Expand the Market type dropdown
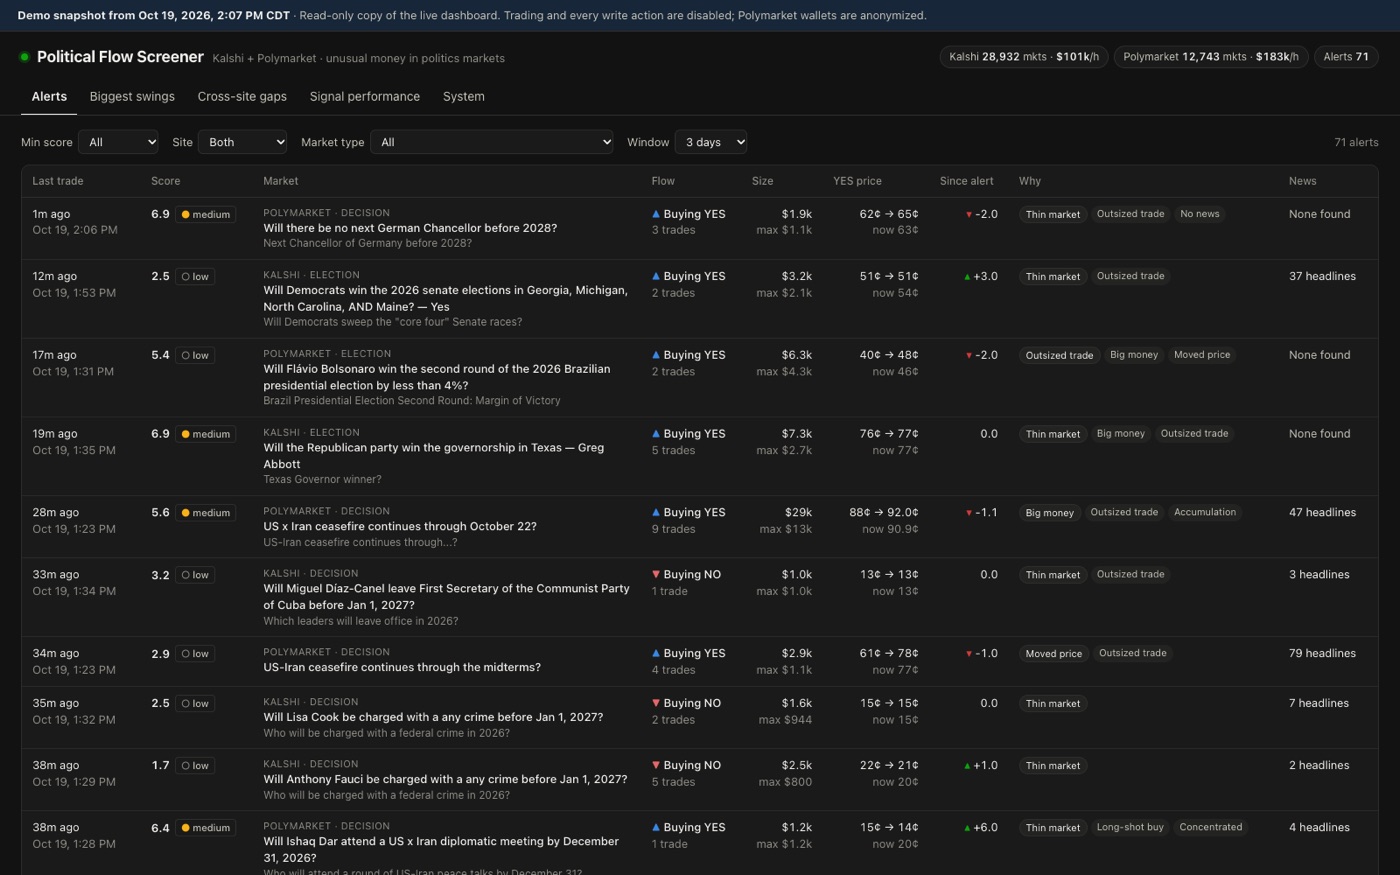The width and height of the screenshot is (1400, 875). 492,142
